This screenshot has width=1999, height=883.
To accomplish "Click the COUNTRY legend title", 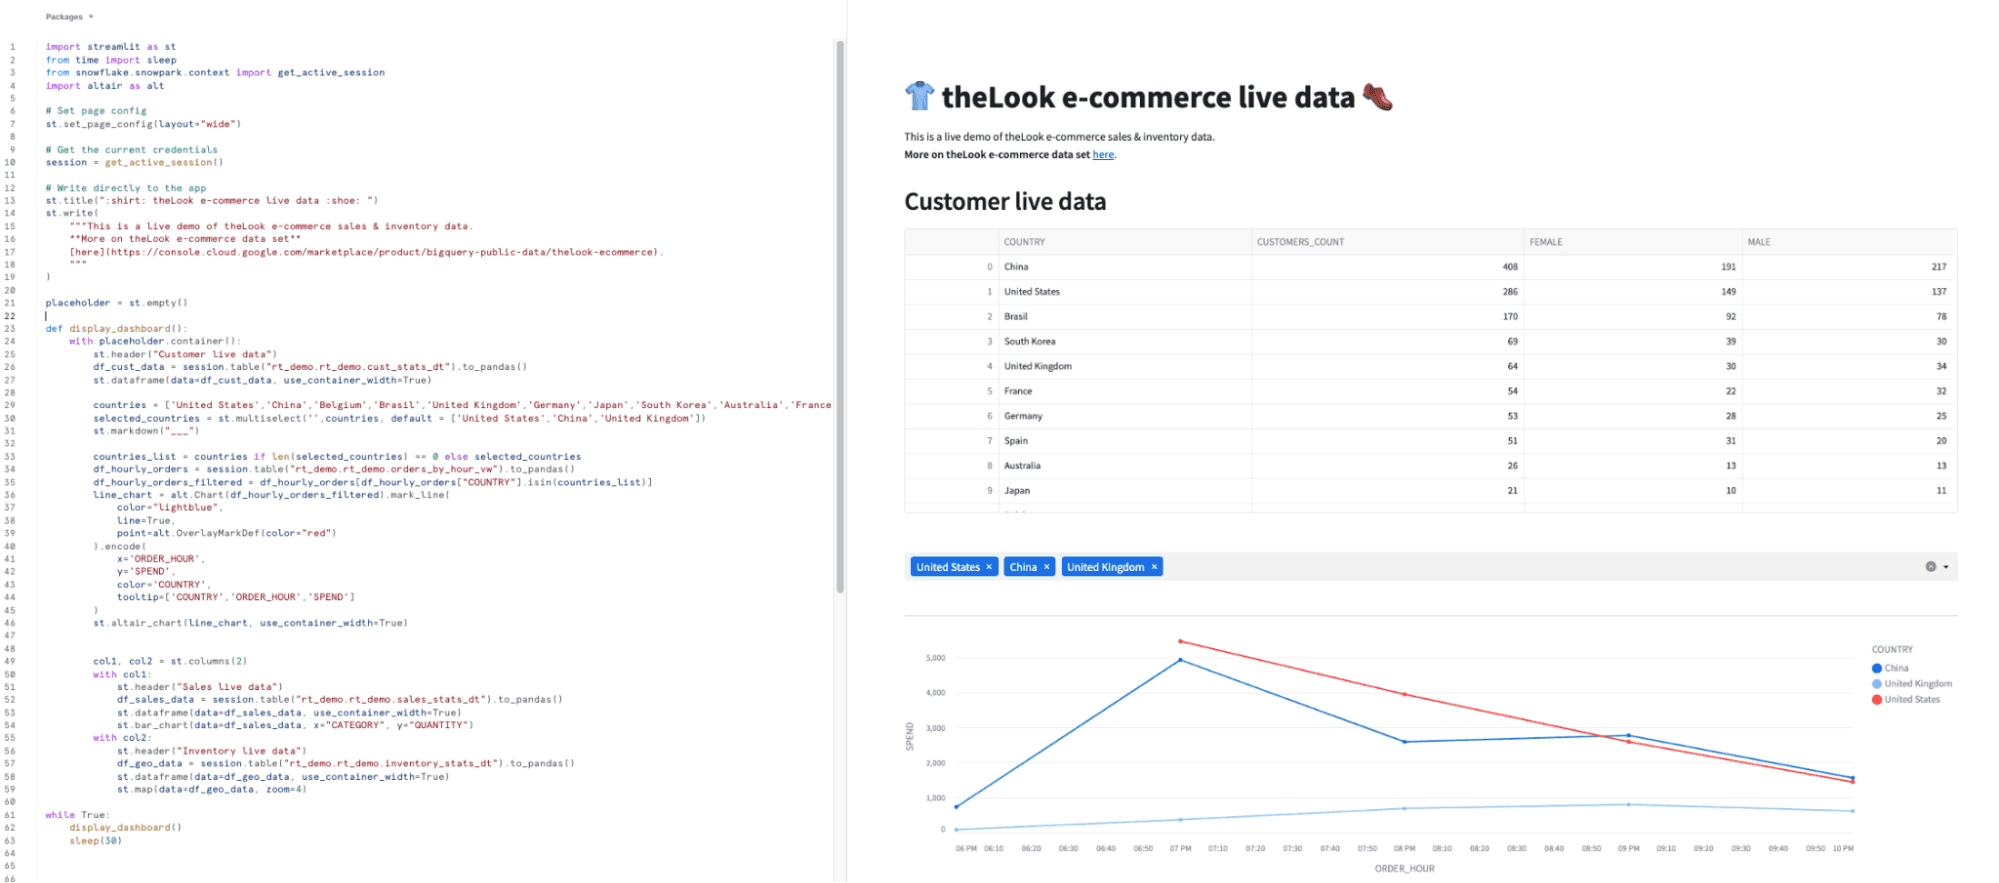I will point(1892,650).
